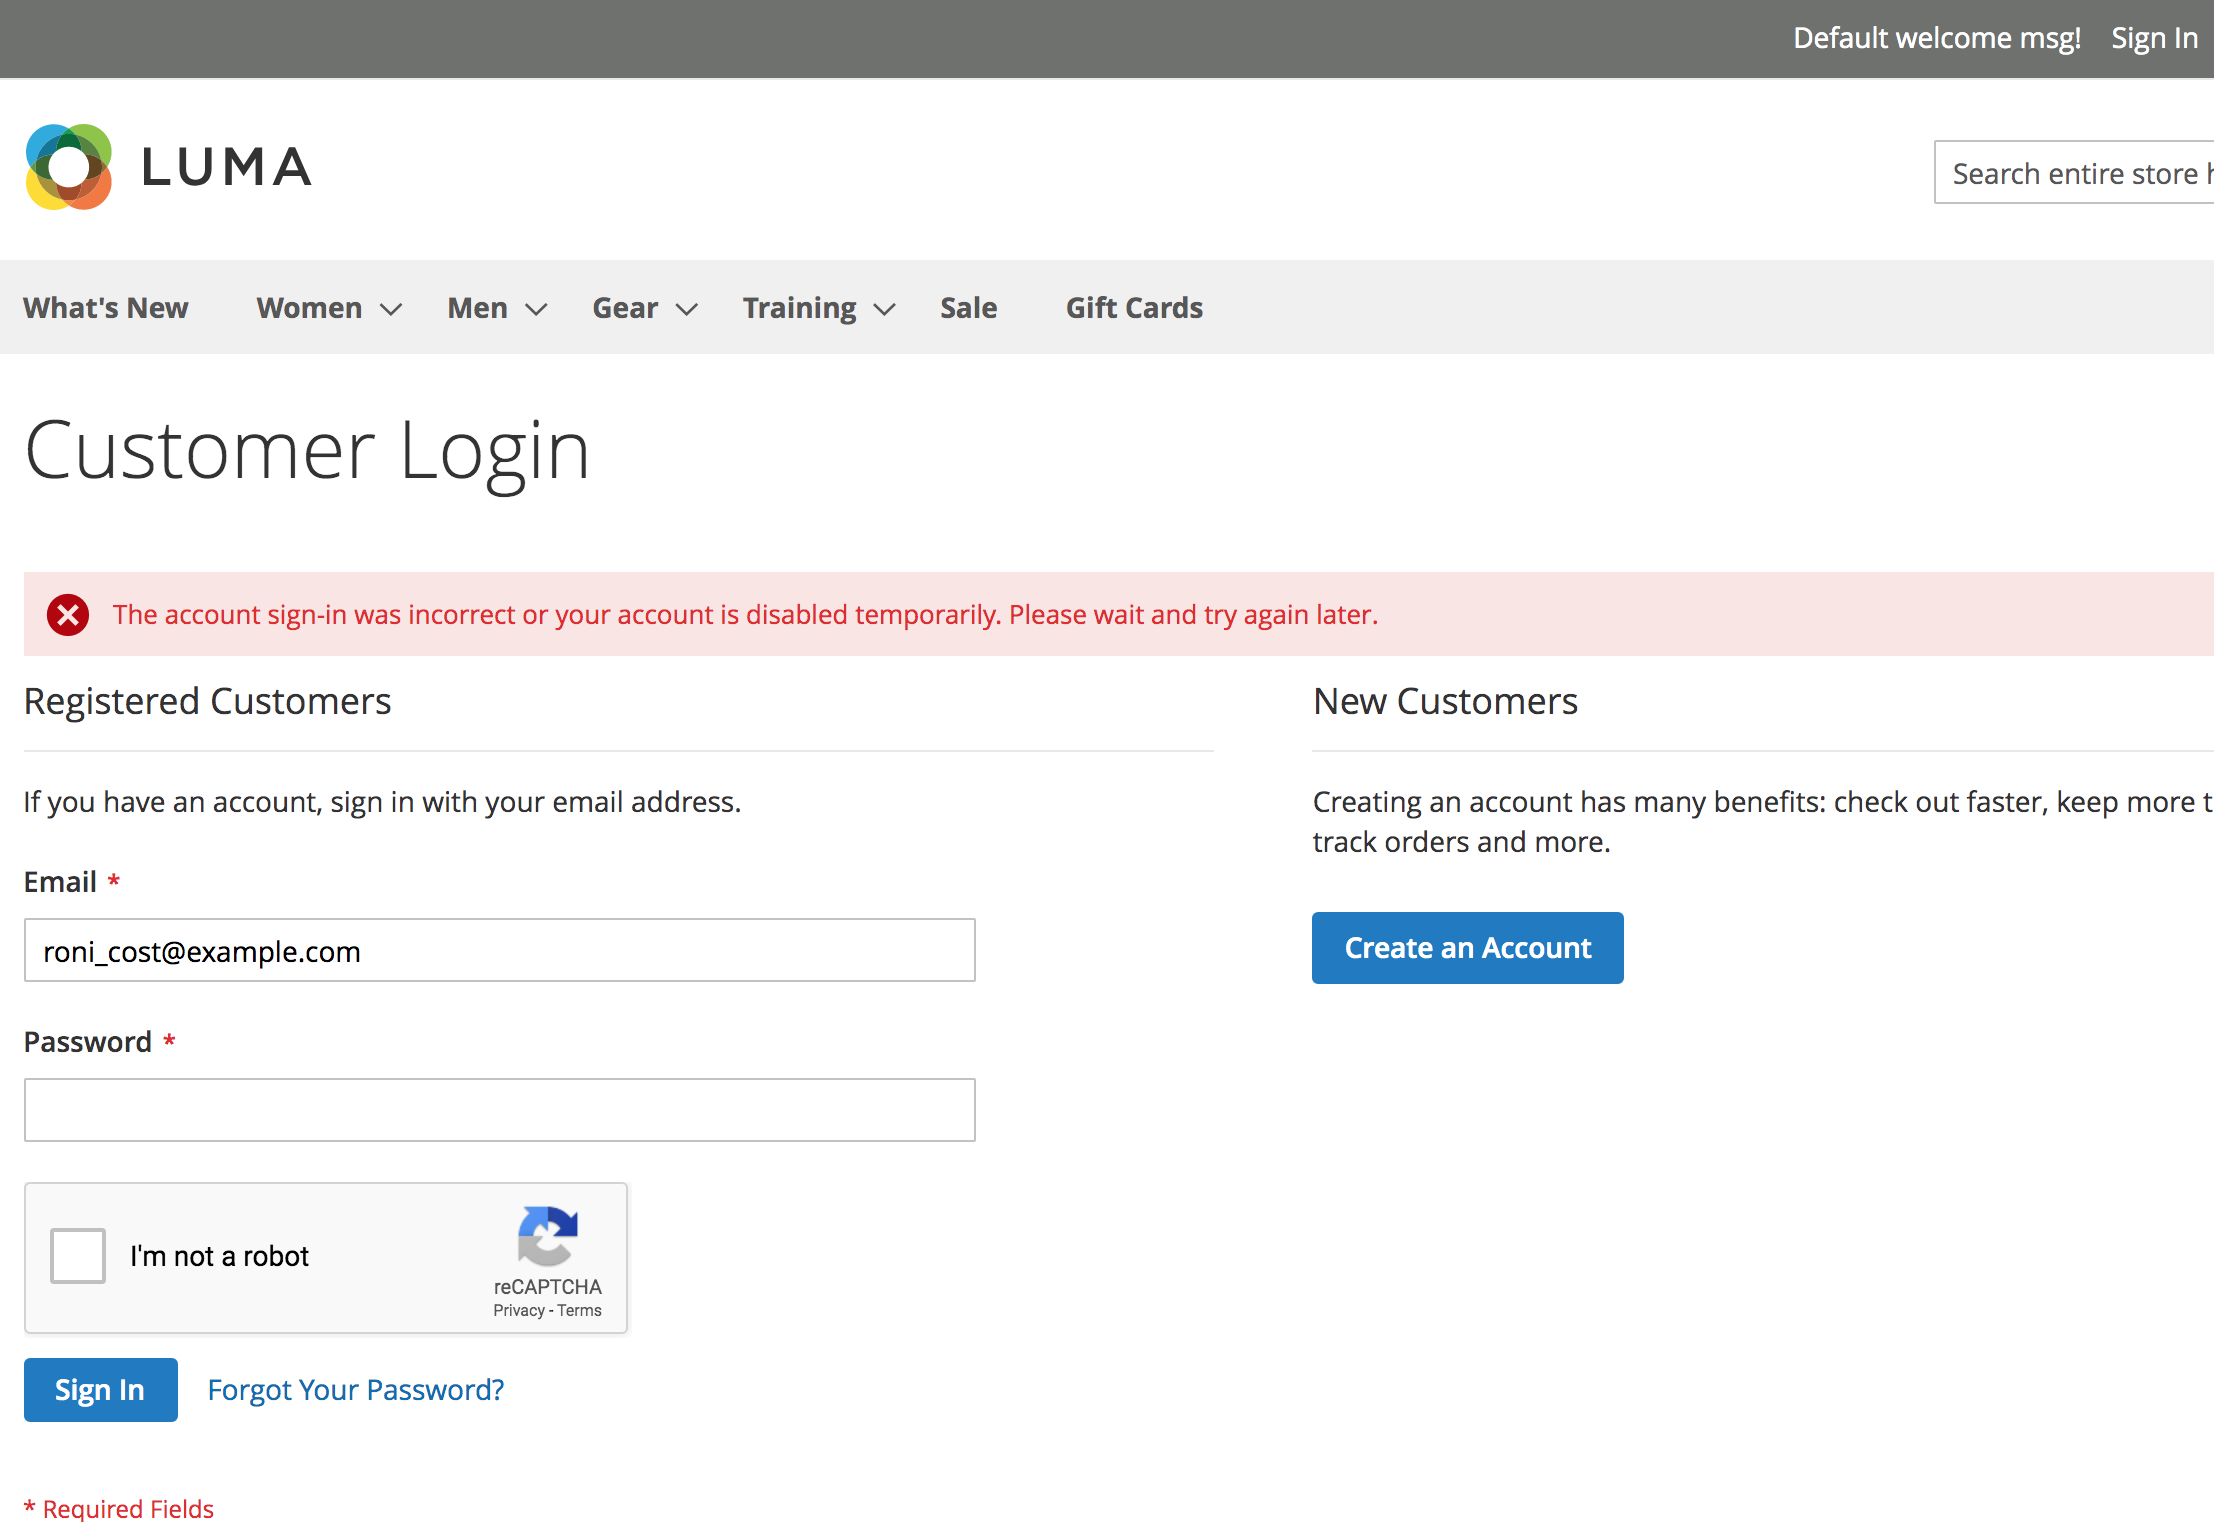Go to the Sale page
Image resolution: width=2214 pixels, height=1522 pixels.
969,307
